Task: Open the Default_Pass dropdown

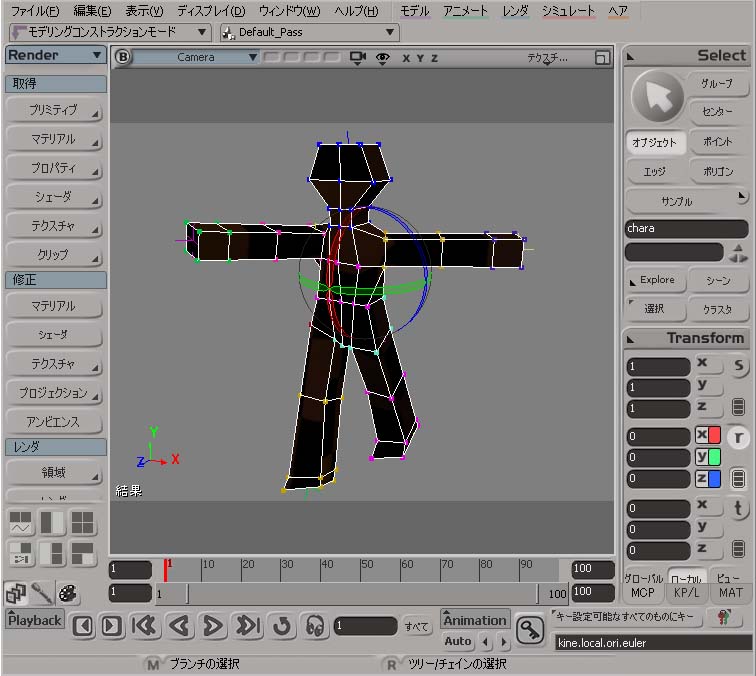Action: (x=310, y=33)
